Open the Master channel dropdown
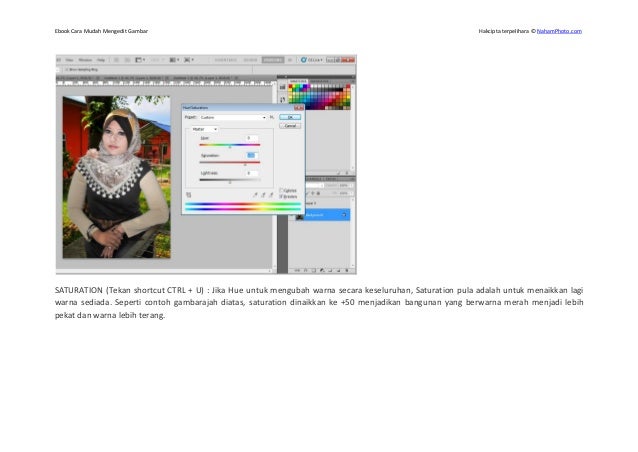638x452 pixels. [205, 129]
